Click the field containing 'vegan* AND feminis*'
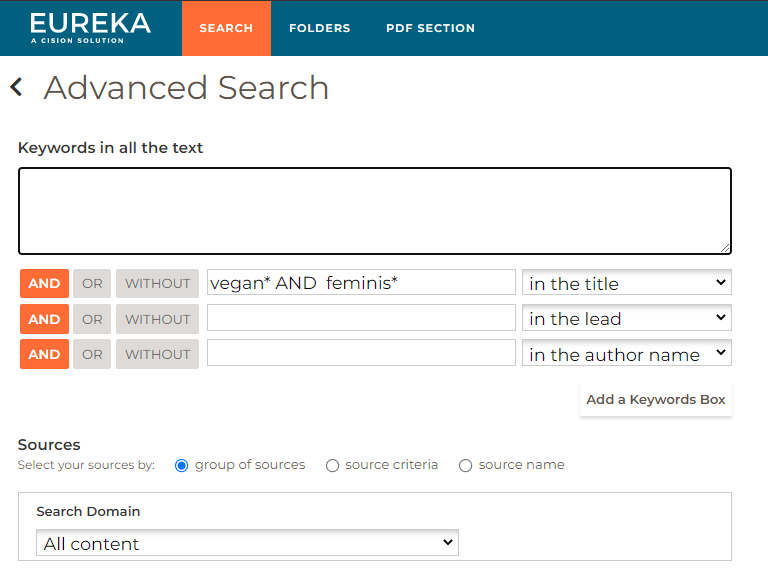This screenshot has width=768, height=587. pos(361,283)
